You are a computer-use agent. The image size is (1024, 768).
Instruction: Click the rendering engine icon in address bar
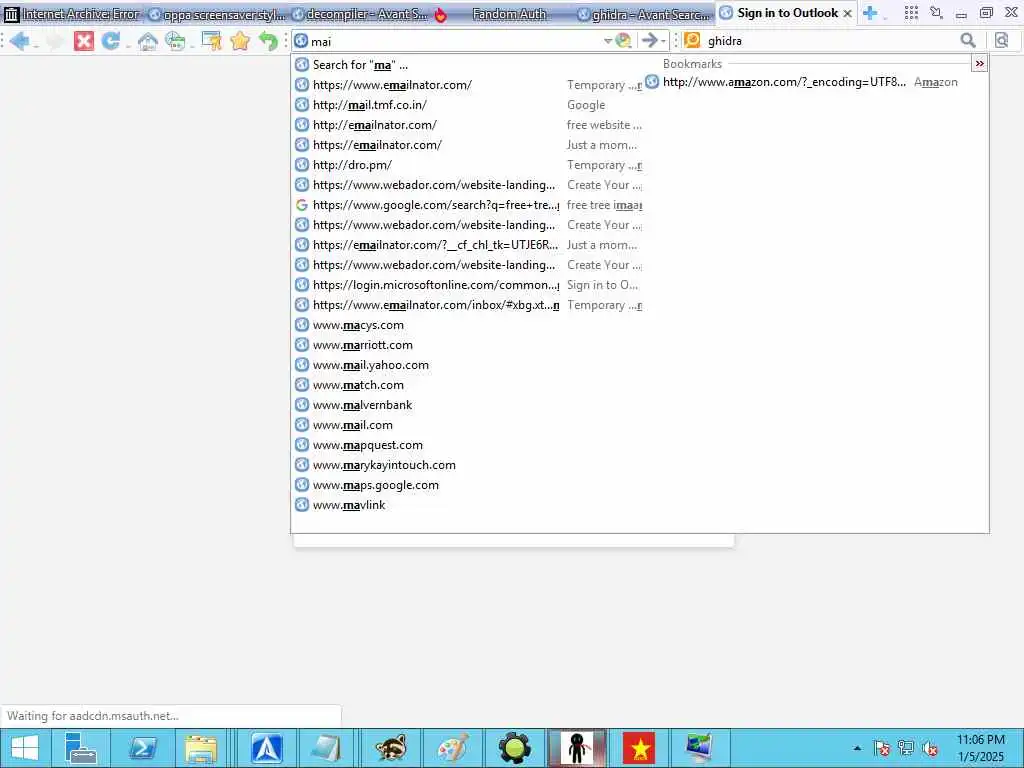pos(624,40)
